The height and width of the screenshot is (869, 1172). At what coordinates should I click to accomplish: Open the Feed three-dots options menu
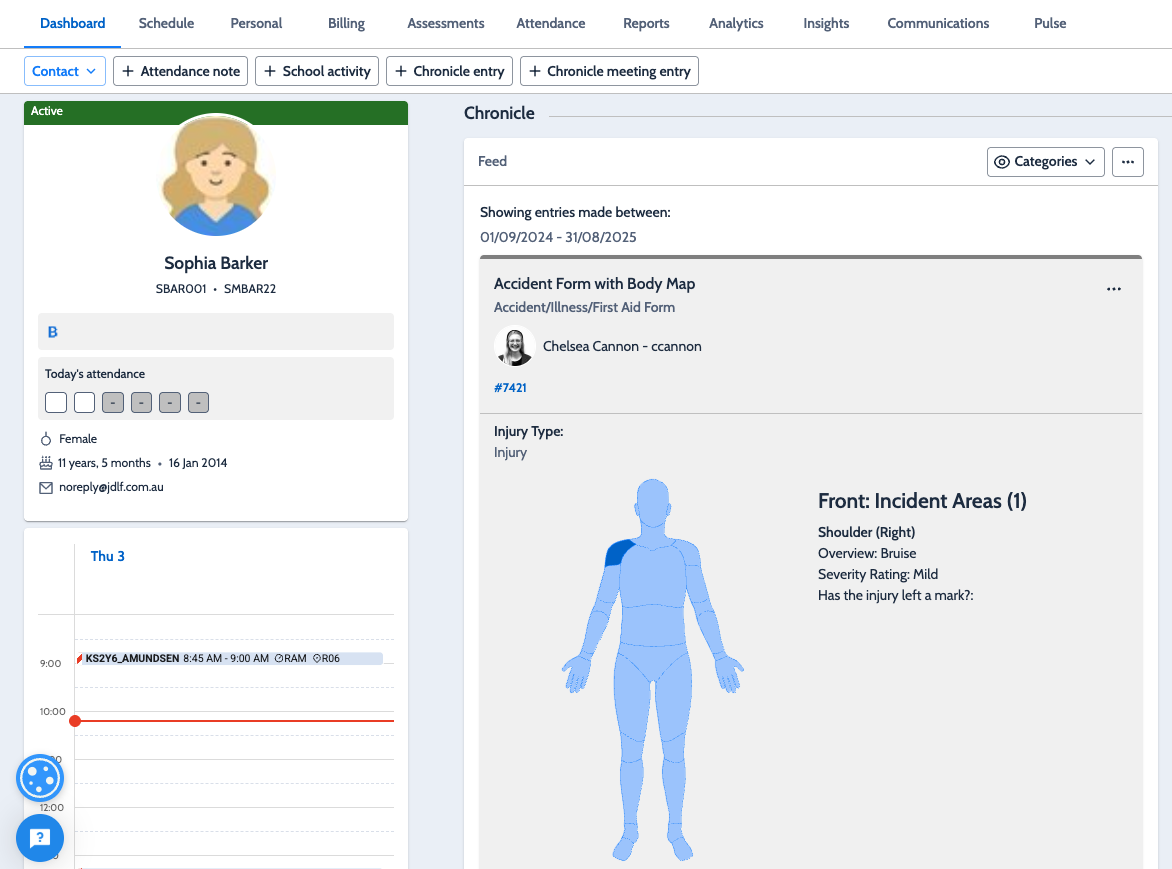coord(1127,162)
